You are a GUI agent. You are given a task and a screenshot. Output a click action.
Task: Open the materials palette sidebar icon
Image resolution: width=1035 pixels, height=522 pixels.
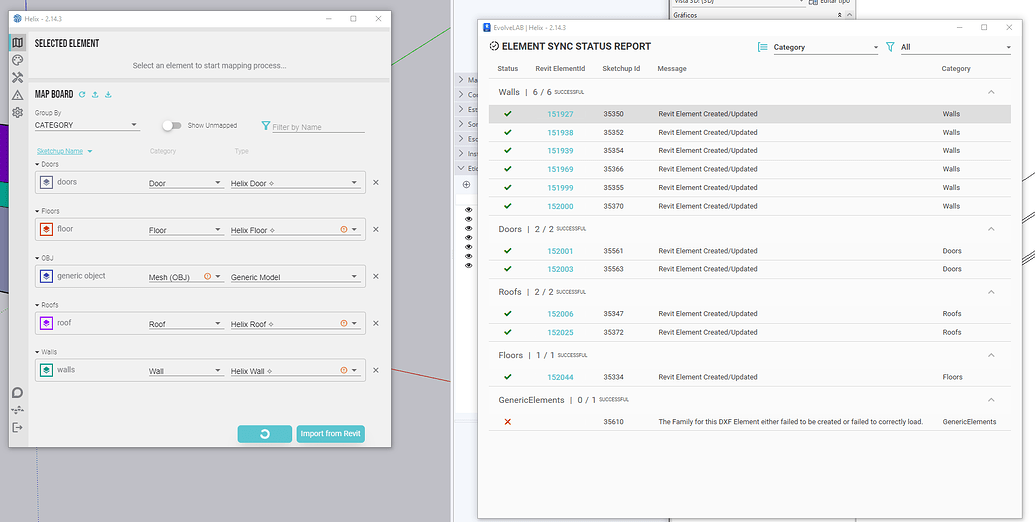pyautogui.click(x=17, y=60)
